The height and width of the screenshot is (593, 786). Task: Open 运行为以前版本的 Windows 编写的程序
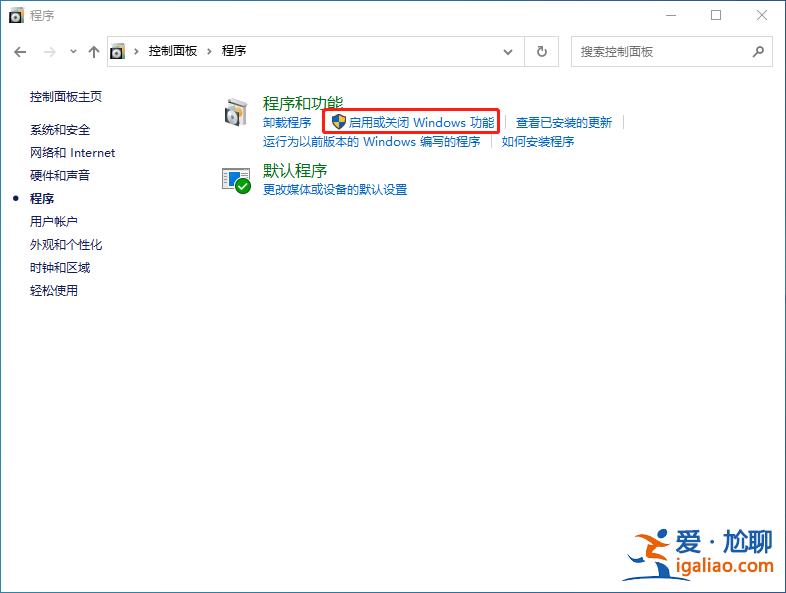click(x=371, y=142)
